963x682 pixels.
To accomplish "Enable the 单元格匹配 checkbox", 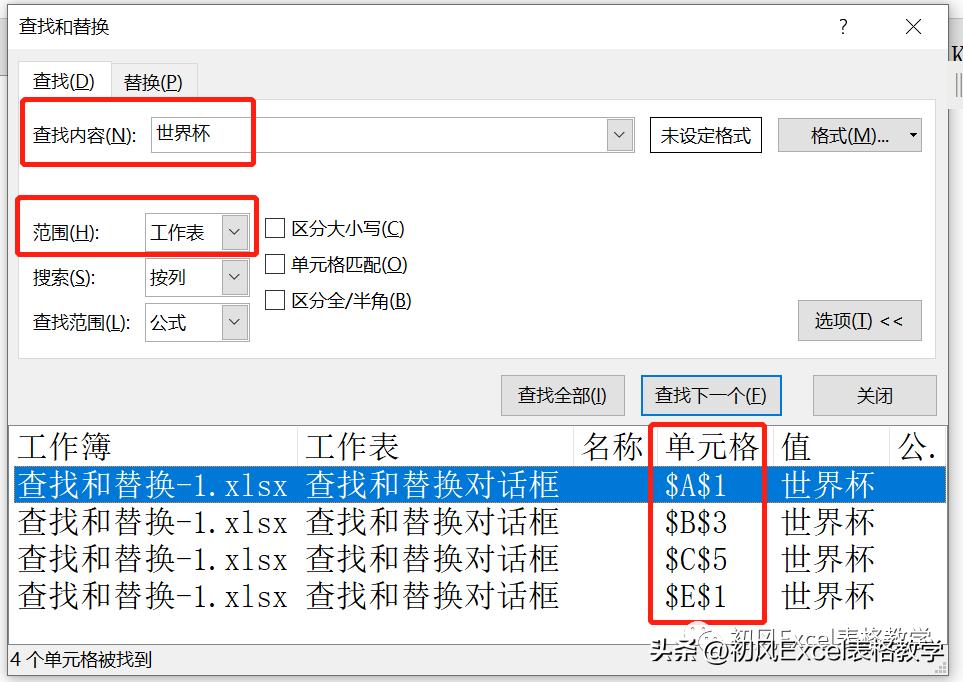I will (x=275, y=264).
